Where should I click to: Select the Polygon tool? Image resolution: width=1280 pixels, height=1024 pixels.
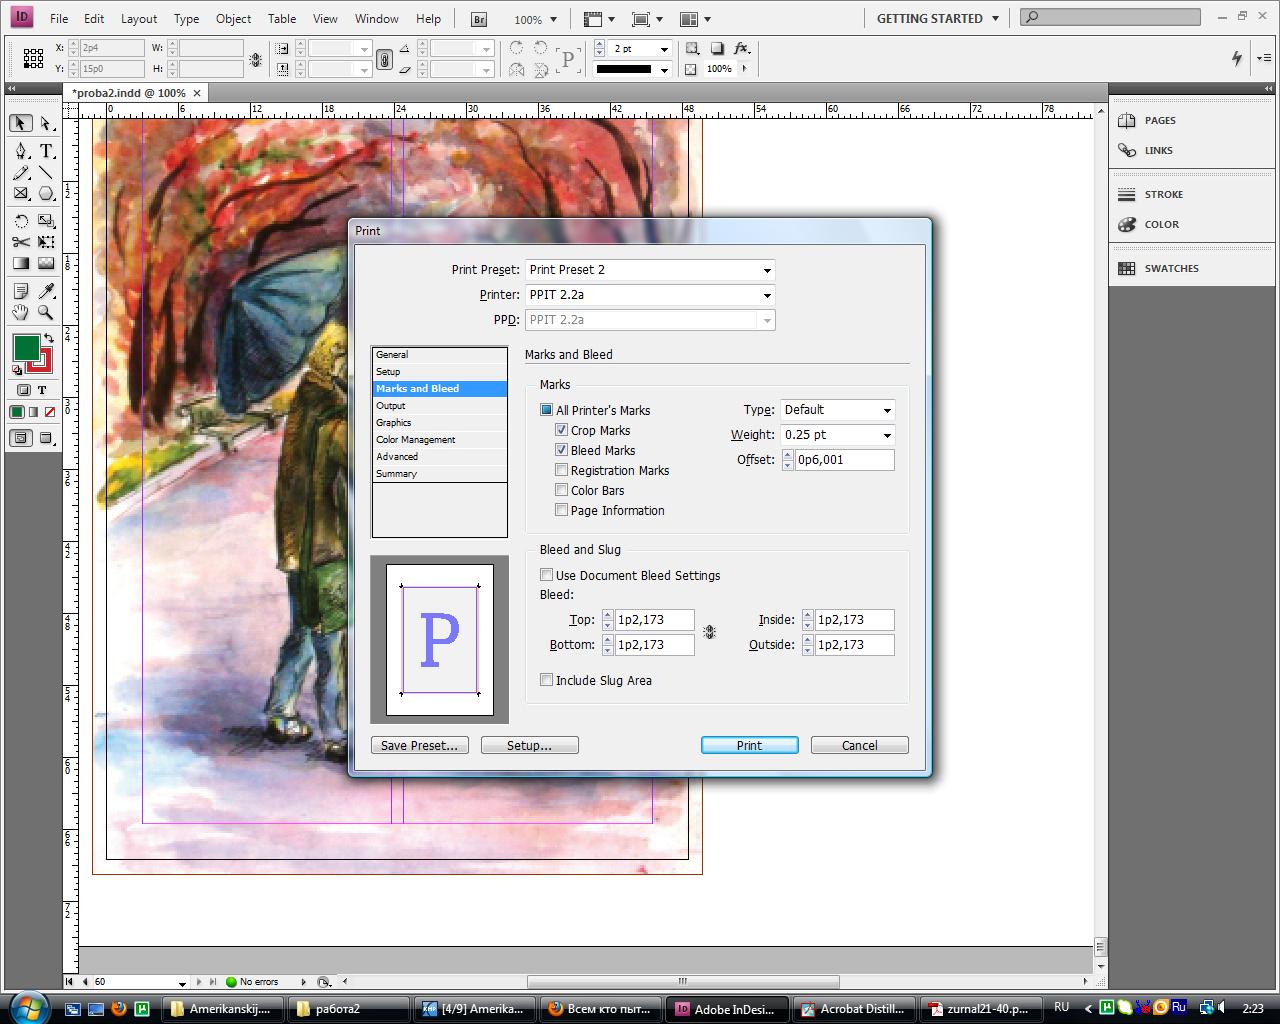point(46,194)
